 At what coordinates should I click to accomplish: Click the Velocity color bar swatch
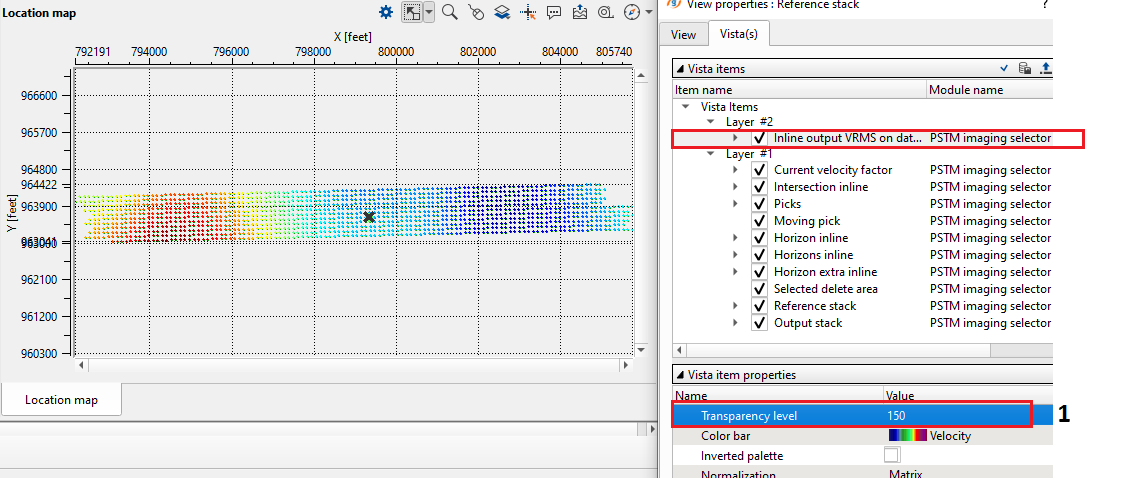[x=907, y=436]
